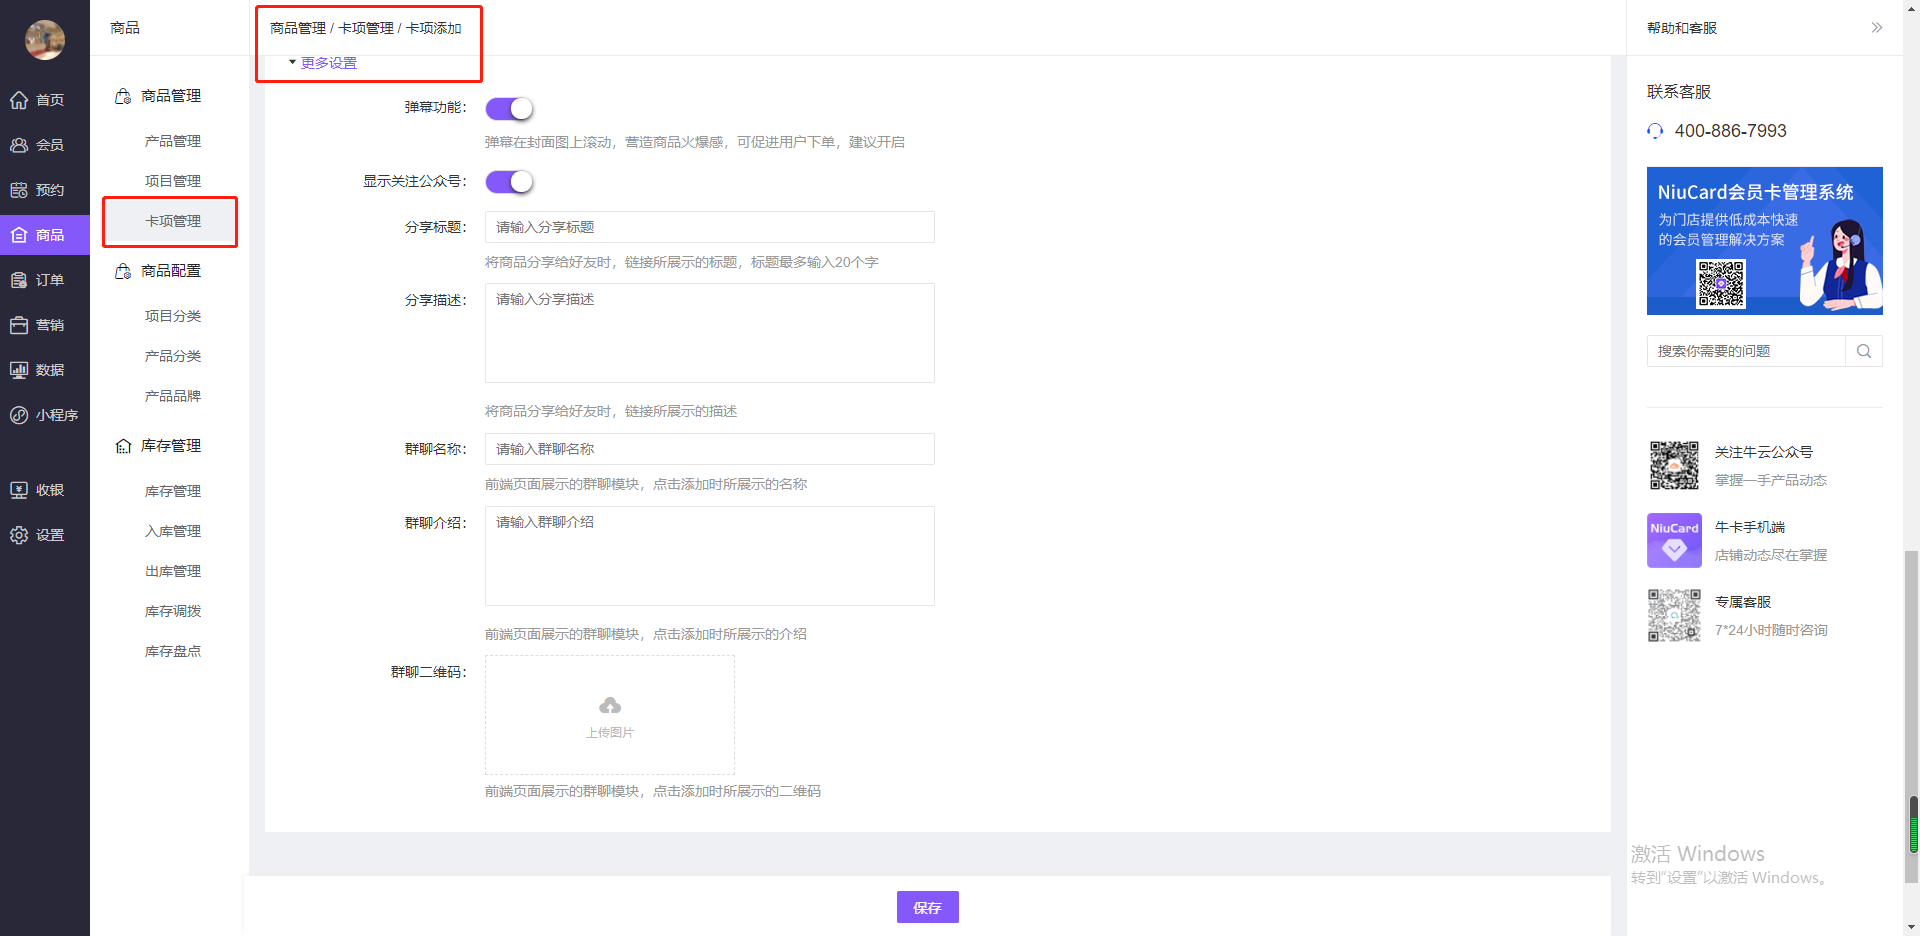The image size is (1920, 936).
Task: Click the 搜索你需要的问题 search box
Action: click(x=1746, y=351)
